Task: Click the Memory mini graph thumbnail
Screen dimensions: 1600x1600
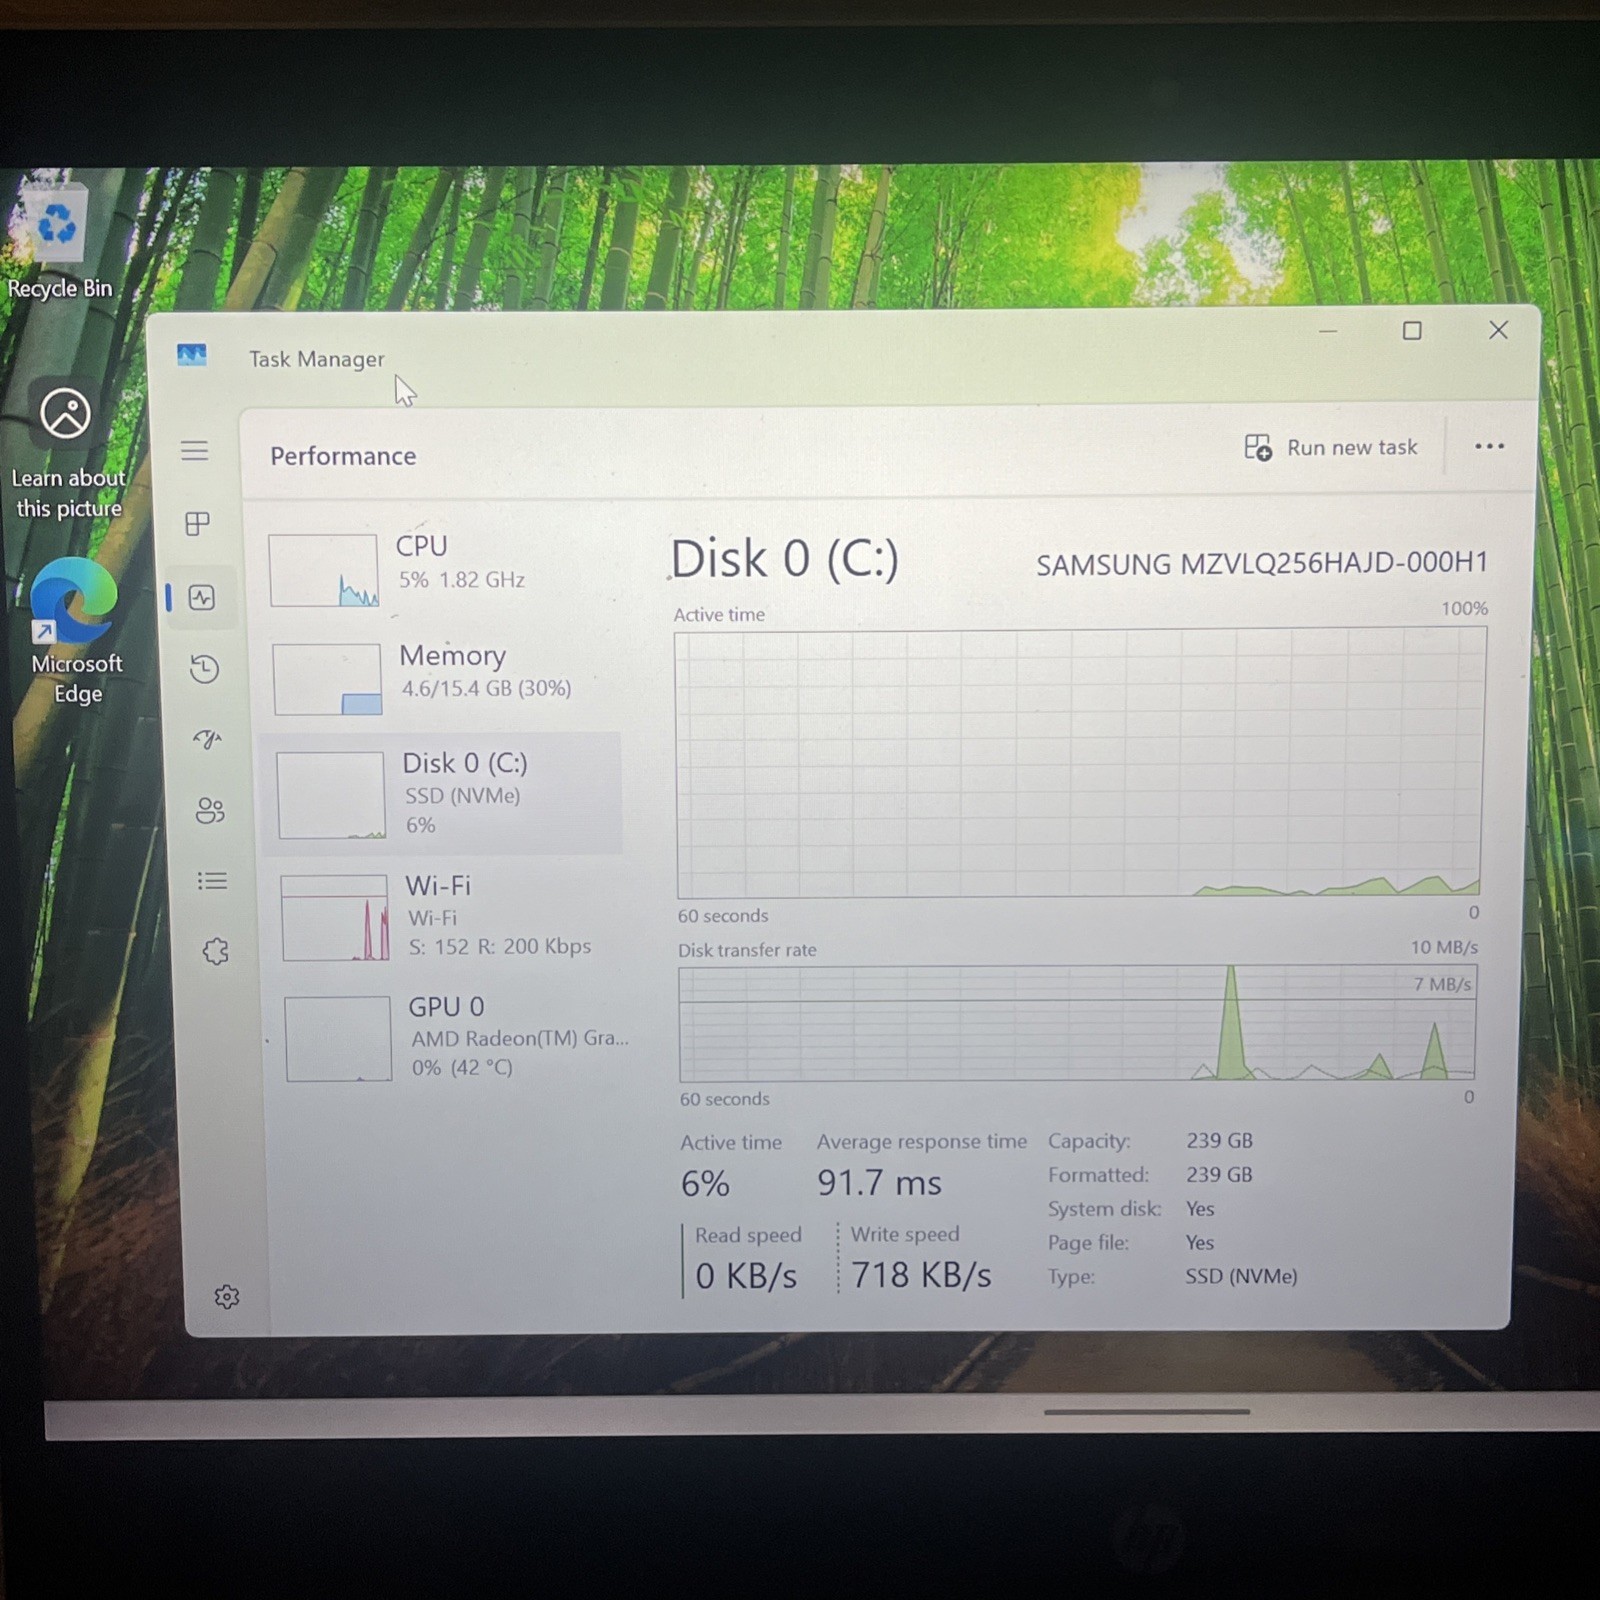Action: click(x=327, y=679)
